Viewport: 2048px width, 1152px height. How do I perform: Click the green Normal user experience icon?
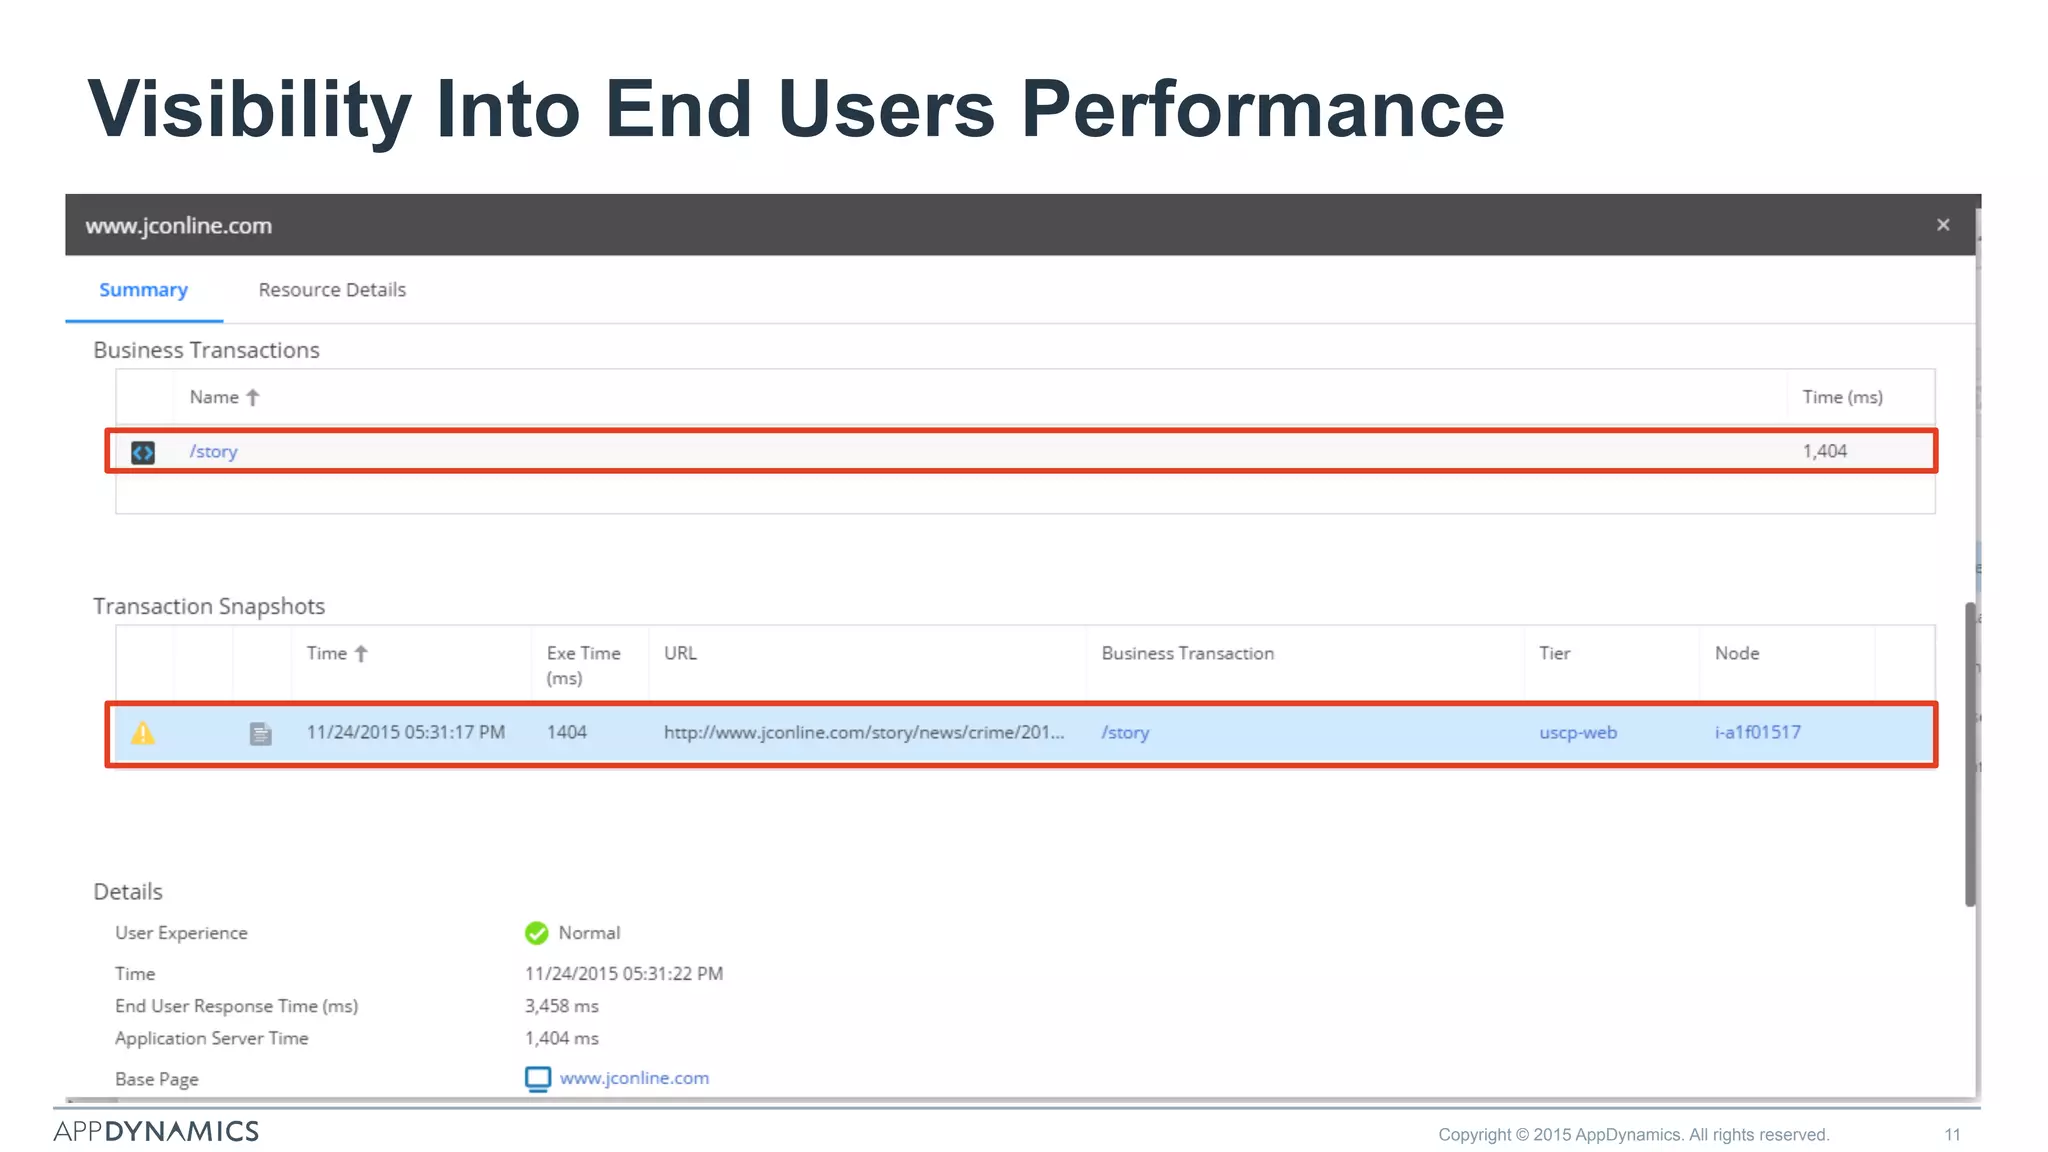[x=536, y=933]
